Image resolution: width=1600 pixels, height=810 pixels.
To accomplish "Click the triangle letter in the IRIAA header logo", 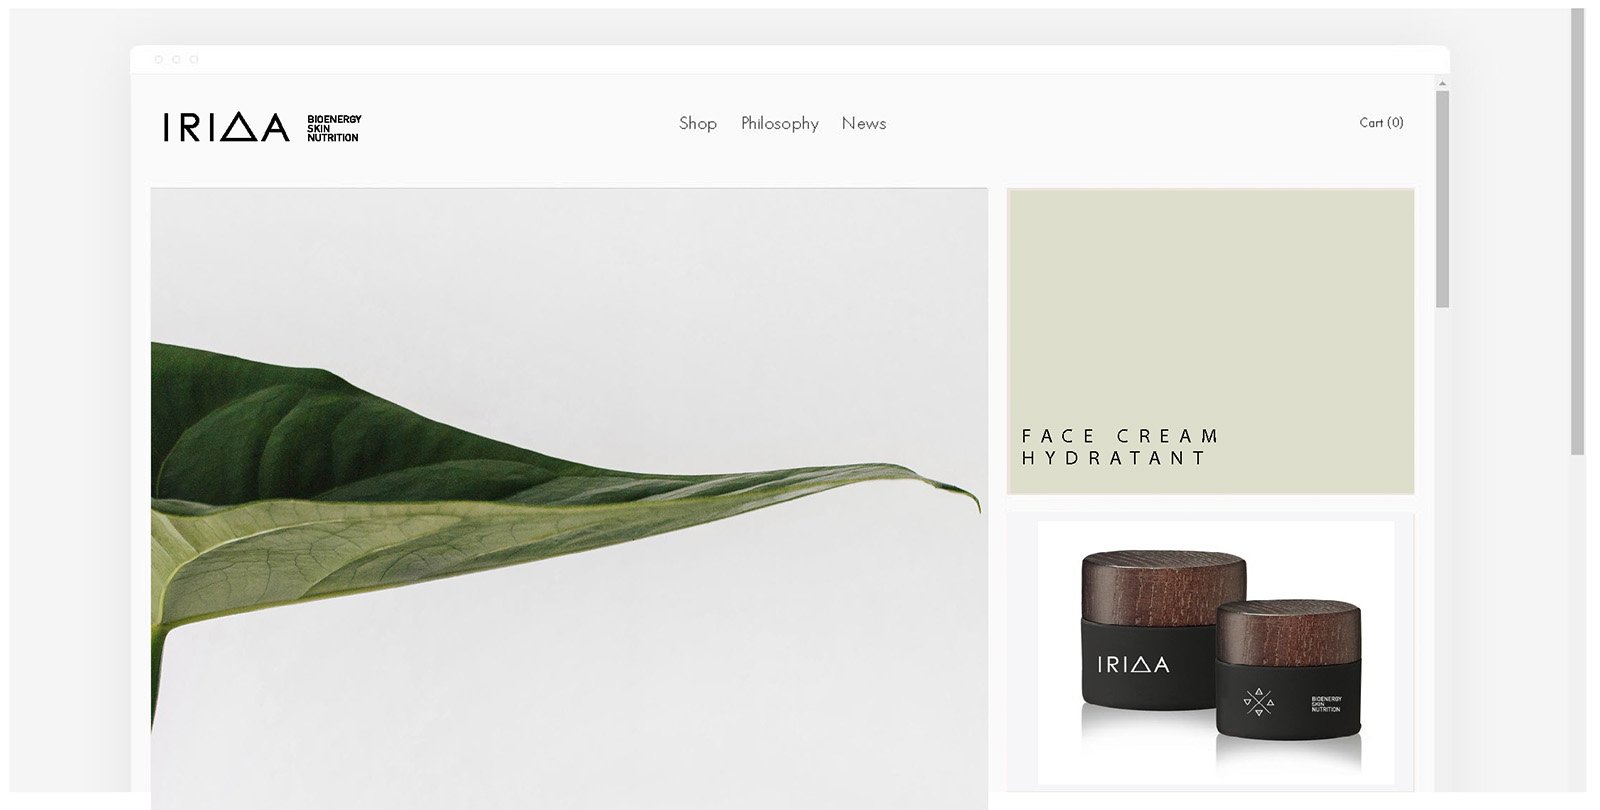I will 237,127.
